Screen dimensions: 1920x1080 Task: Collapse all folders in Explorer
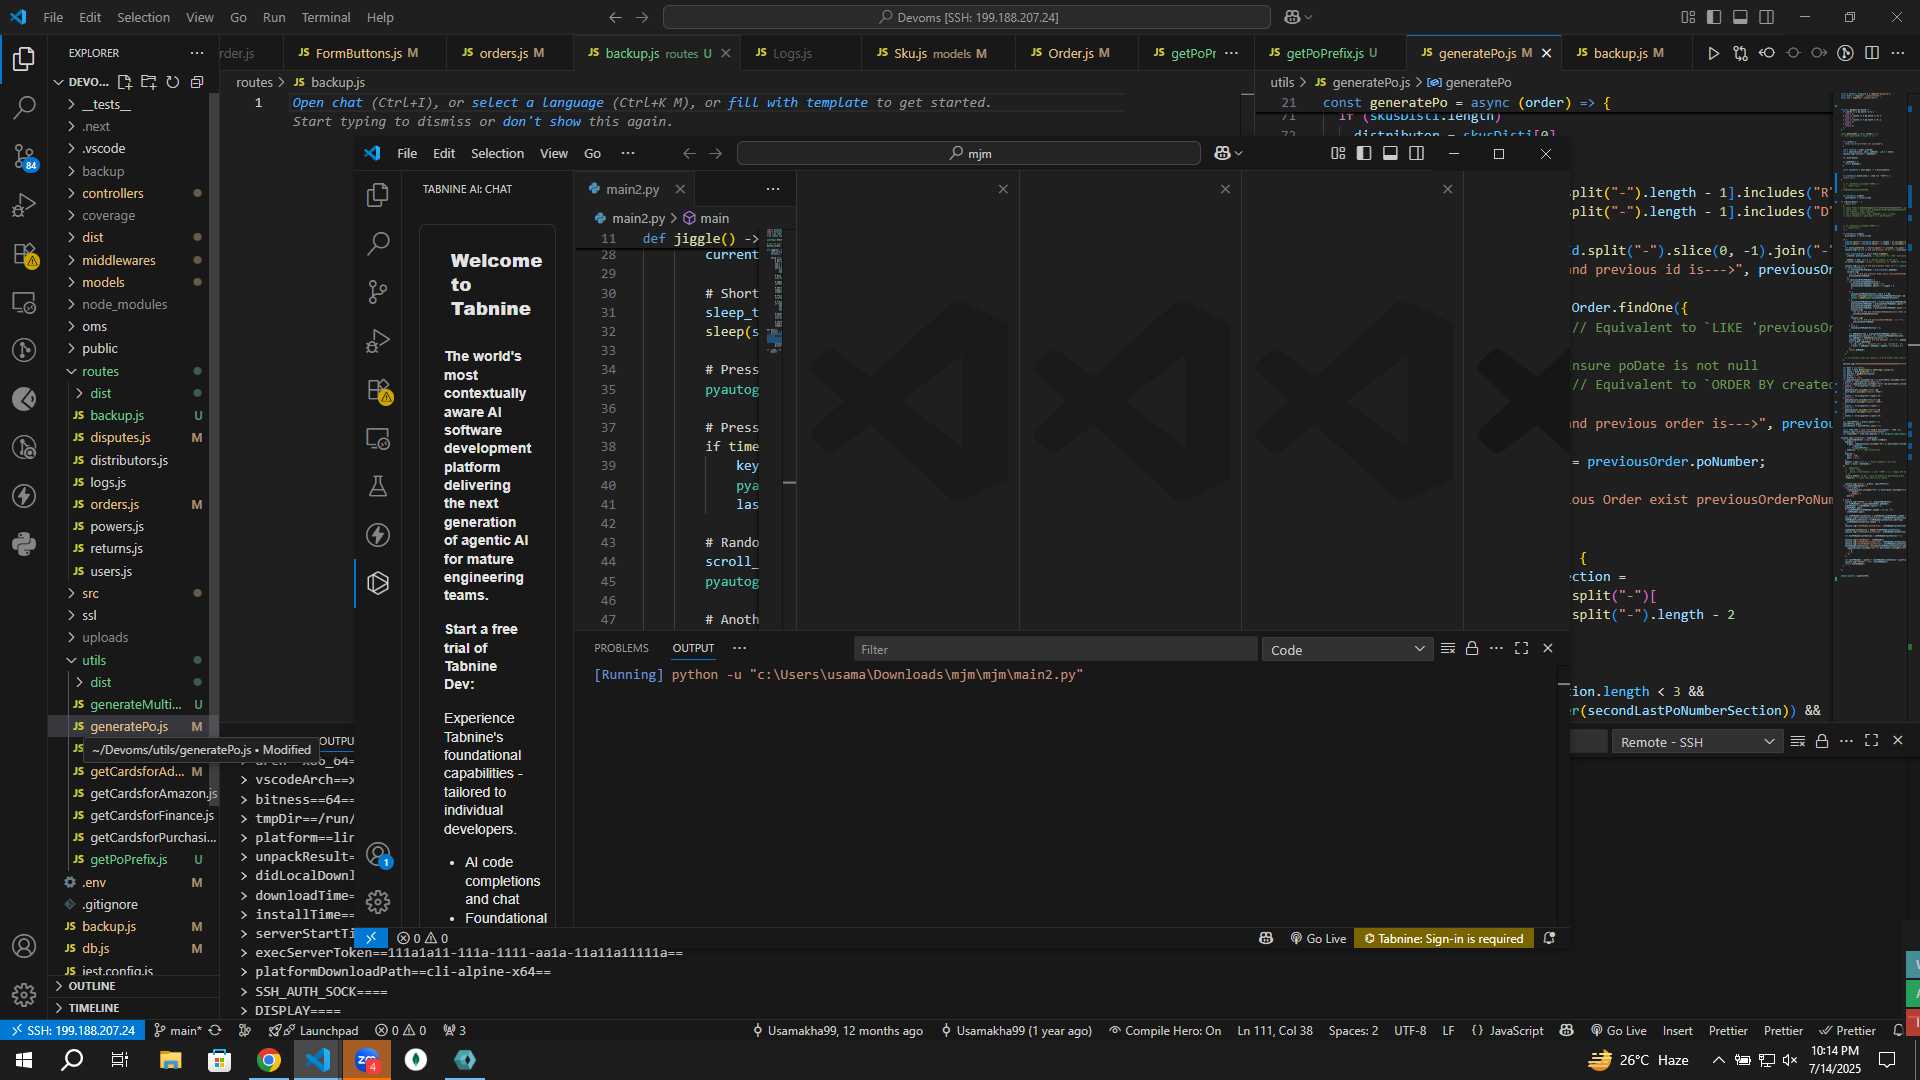point(197,82)
